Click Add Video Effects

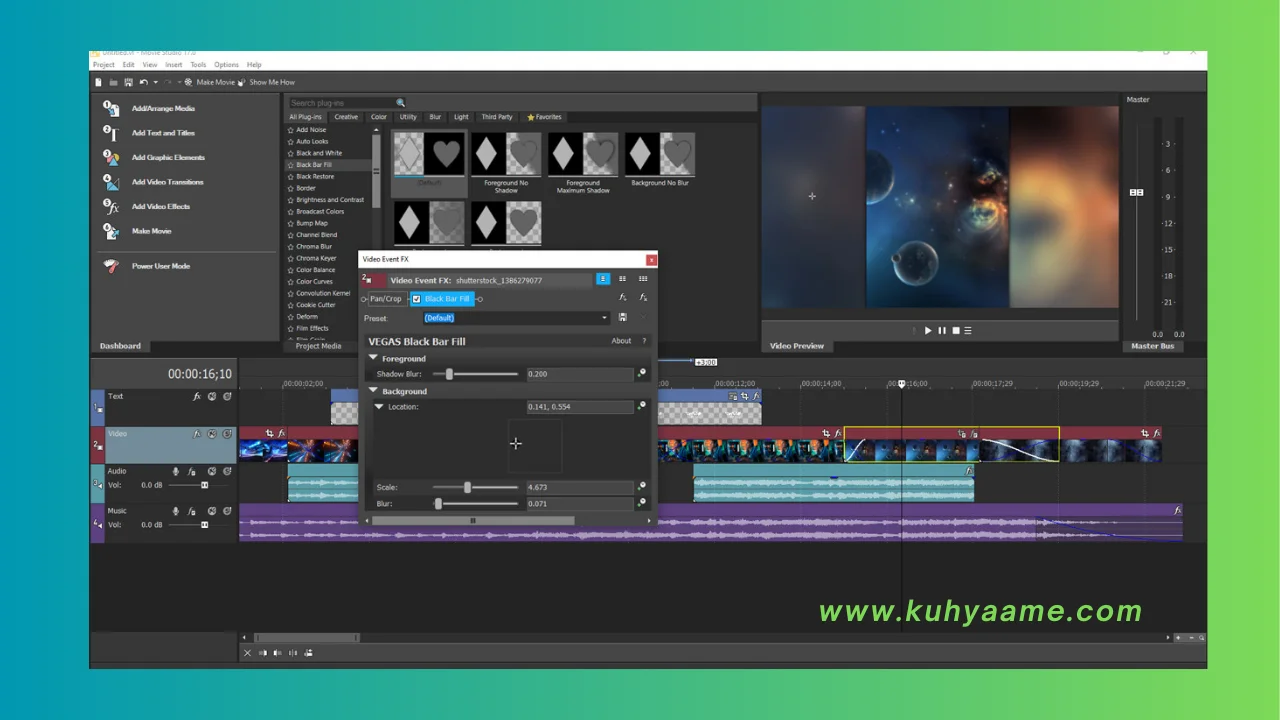[160, 206]
